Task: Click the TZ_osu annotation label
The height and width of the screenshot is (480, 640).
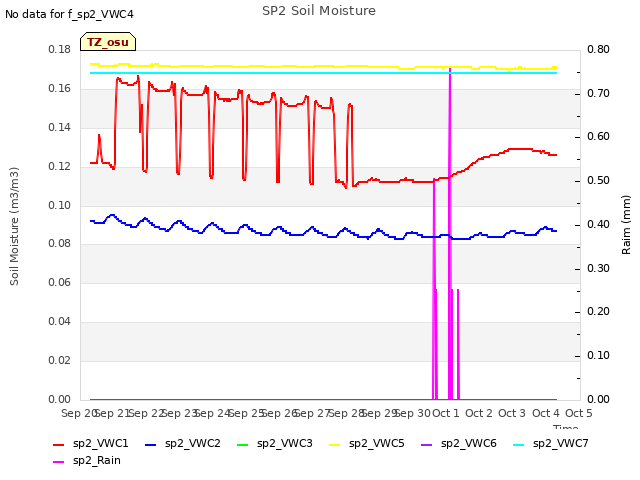Action: (x=108, y=42)
